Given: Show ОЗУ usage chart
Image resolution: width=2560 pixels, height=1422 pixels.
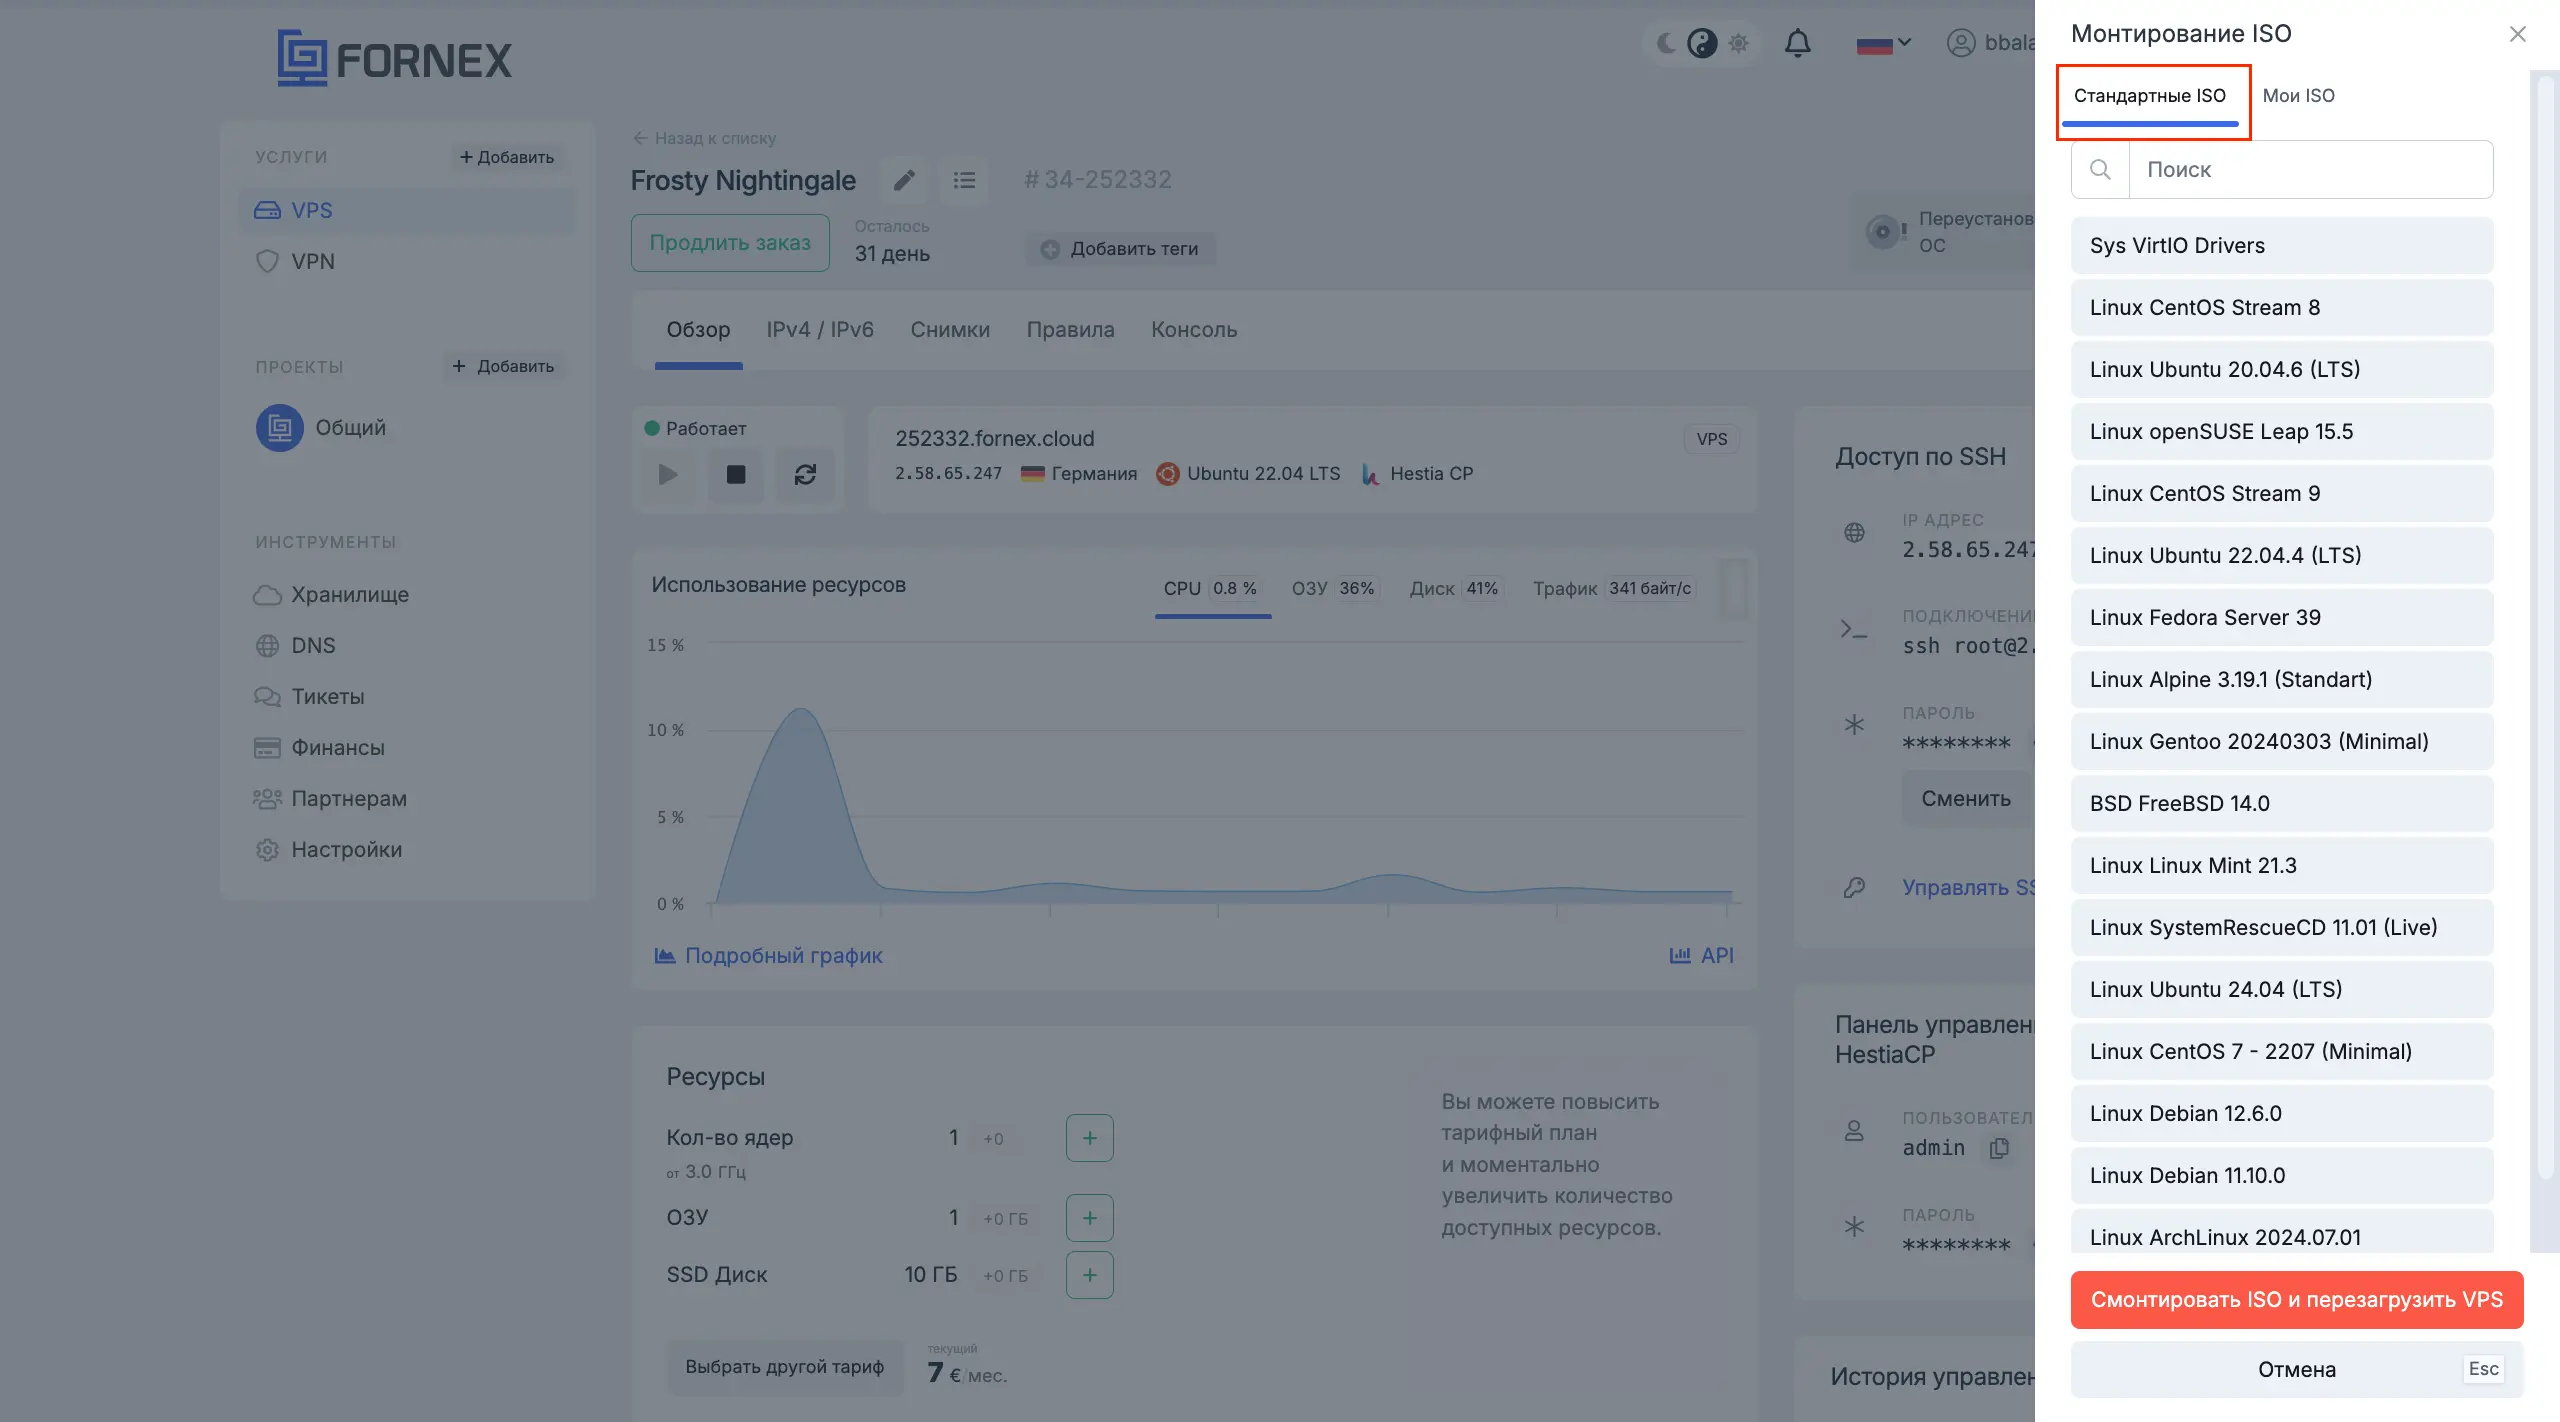Looking at the screenshot, I should (x=1334, y=589).
